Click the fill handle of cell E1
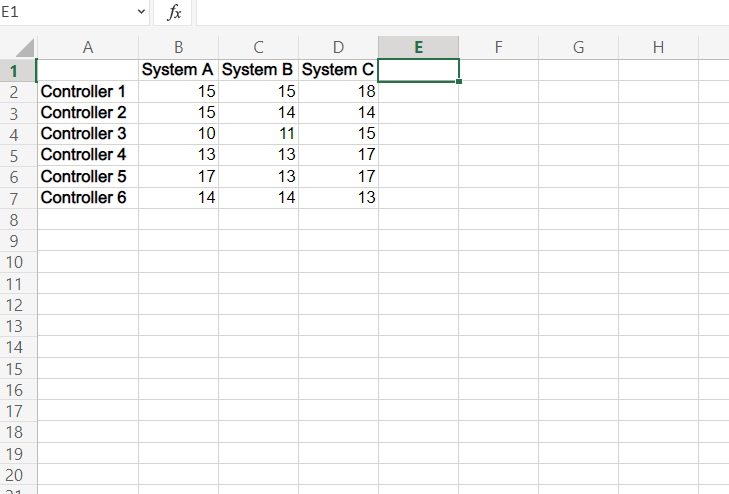The image size is (729, 494). (x=459, y=81)
